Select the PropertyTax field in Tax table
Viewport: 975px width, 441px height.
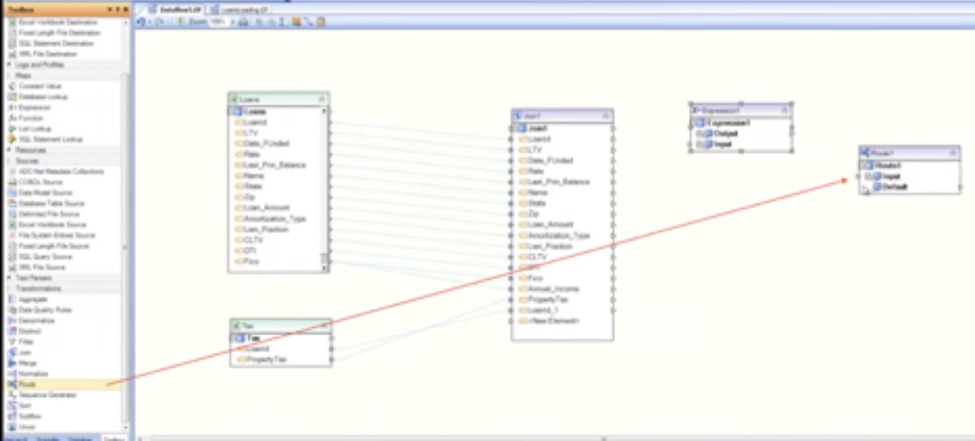260,359
